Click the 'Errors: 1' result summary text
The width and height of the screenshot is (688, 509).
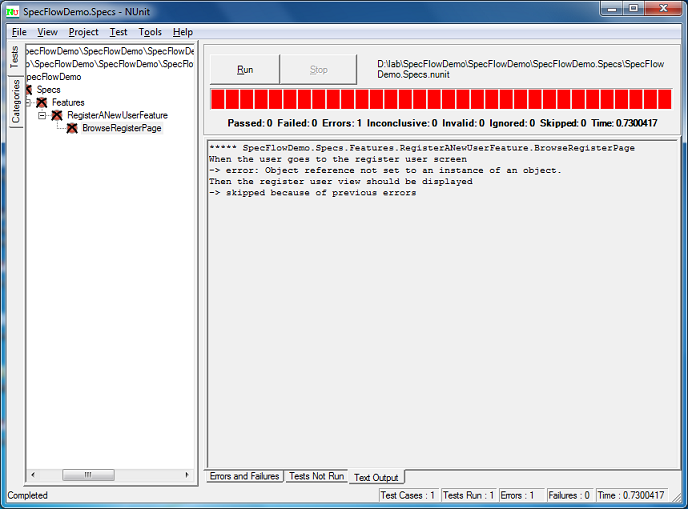pos(342,123)
